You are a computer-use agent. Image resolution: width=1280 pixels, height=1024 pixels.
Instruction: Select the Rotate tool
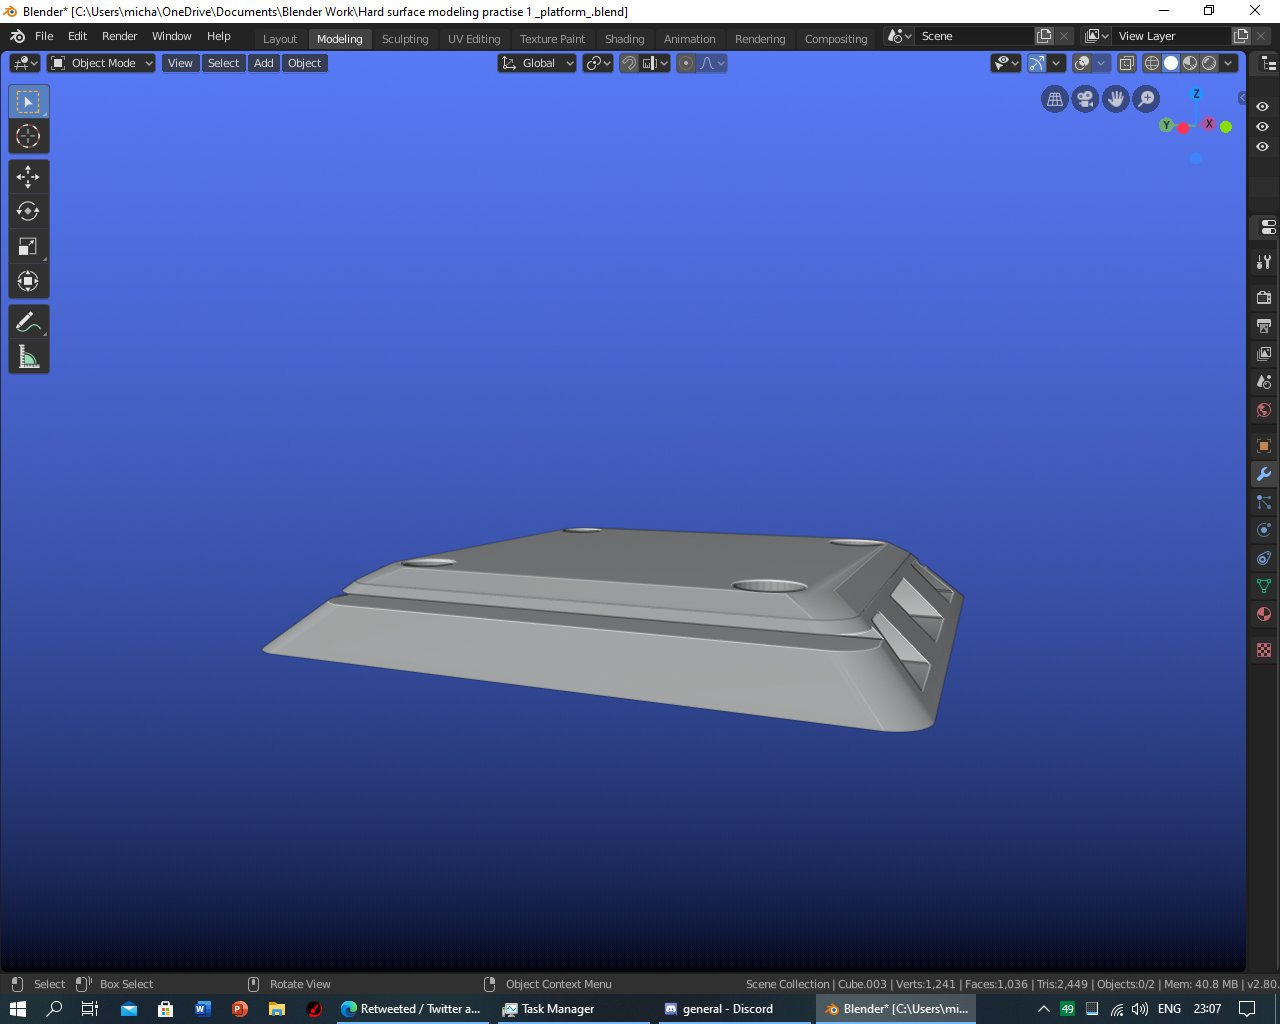click(x=28, y=211)
